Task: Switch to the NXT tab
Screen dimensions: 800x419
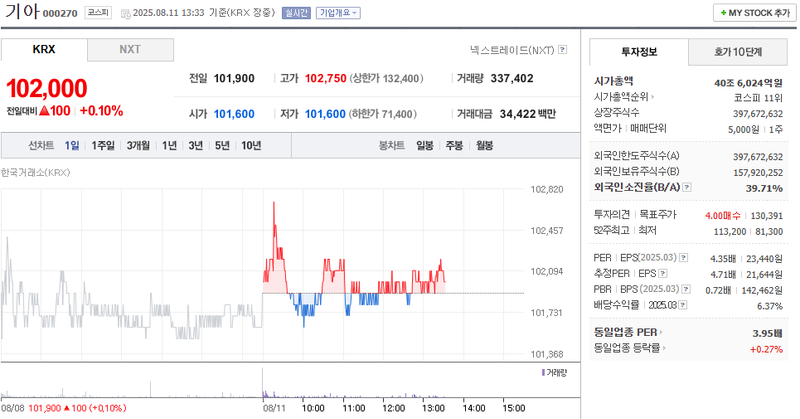Action: pyautogui.click(x=130, y=50)
